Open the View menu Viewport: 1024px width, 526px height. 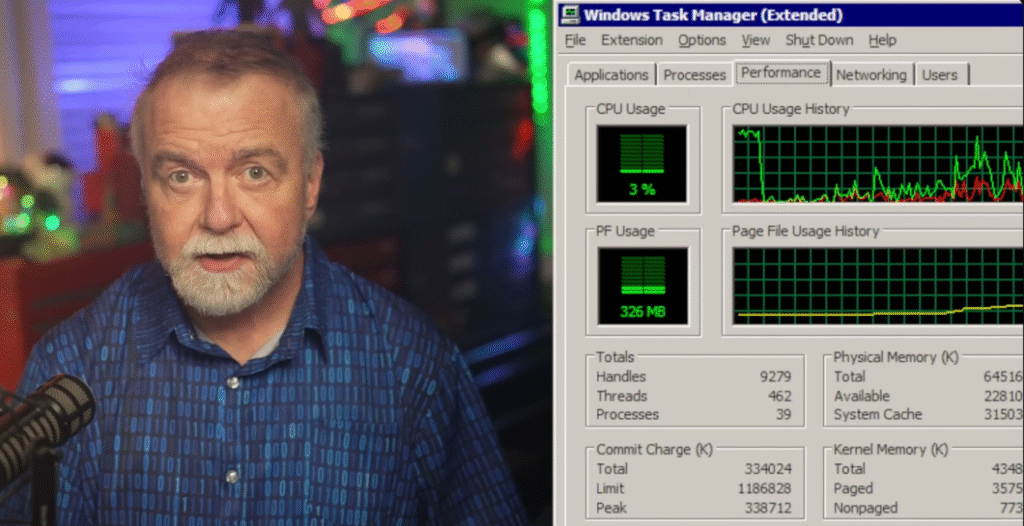[756, 40]
